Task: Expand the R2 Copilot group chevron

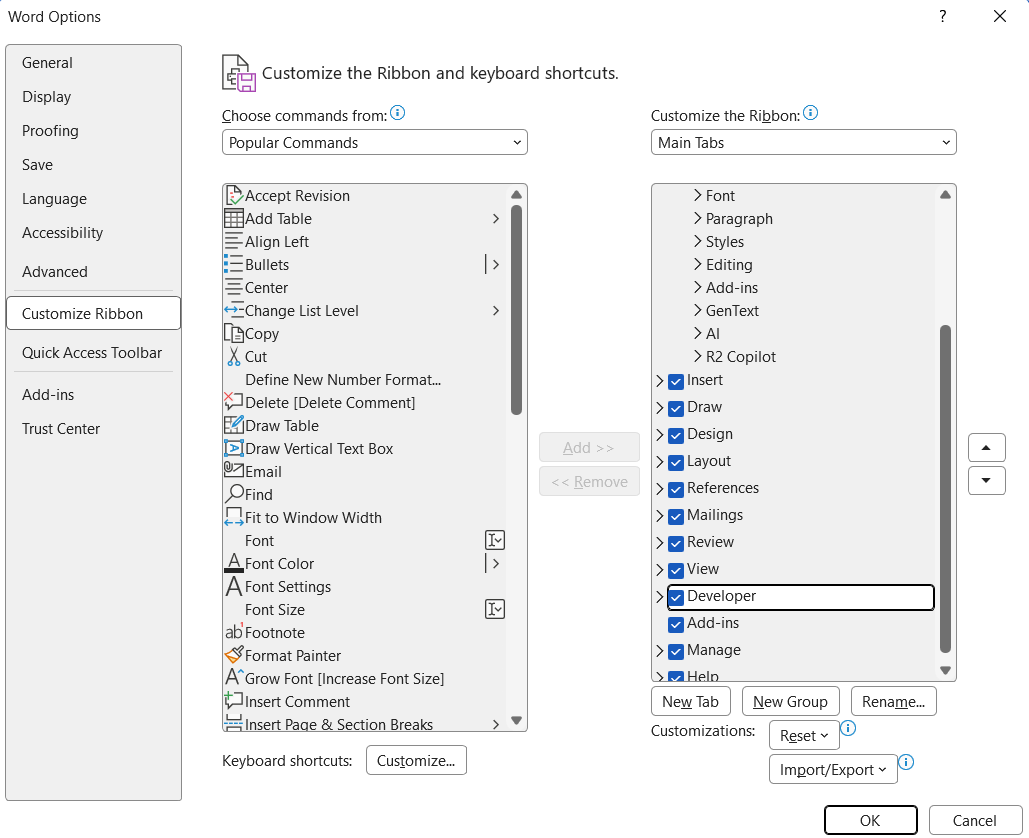Action: (x=698, y=356)
